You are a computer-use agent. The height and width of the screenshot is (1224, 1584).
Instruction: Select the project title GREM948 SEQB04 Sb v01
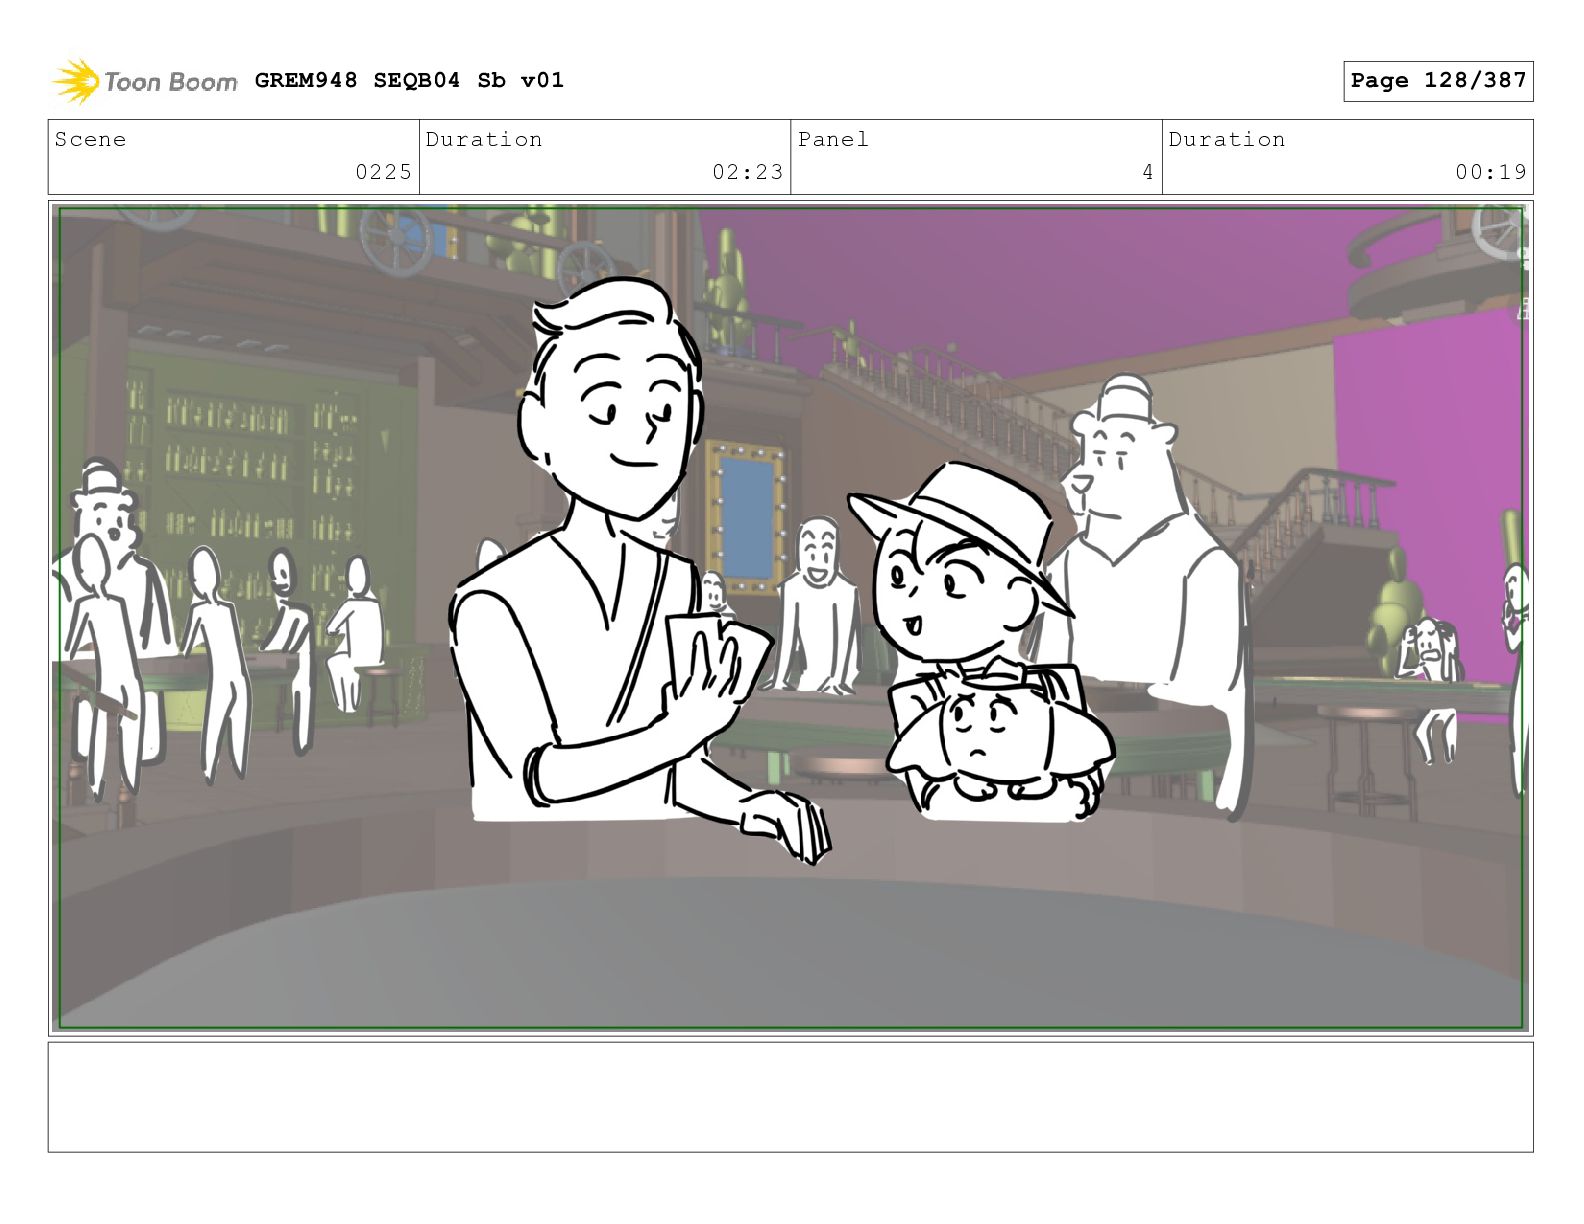point(409,80)
